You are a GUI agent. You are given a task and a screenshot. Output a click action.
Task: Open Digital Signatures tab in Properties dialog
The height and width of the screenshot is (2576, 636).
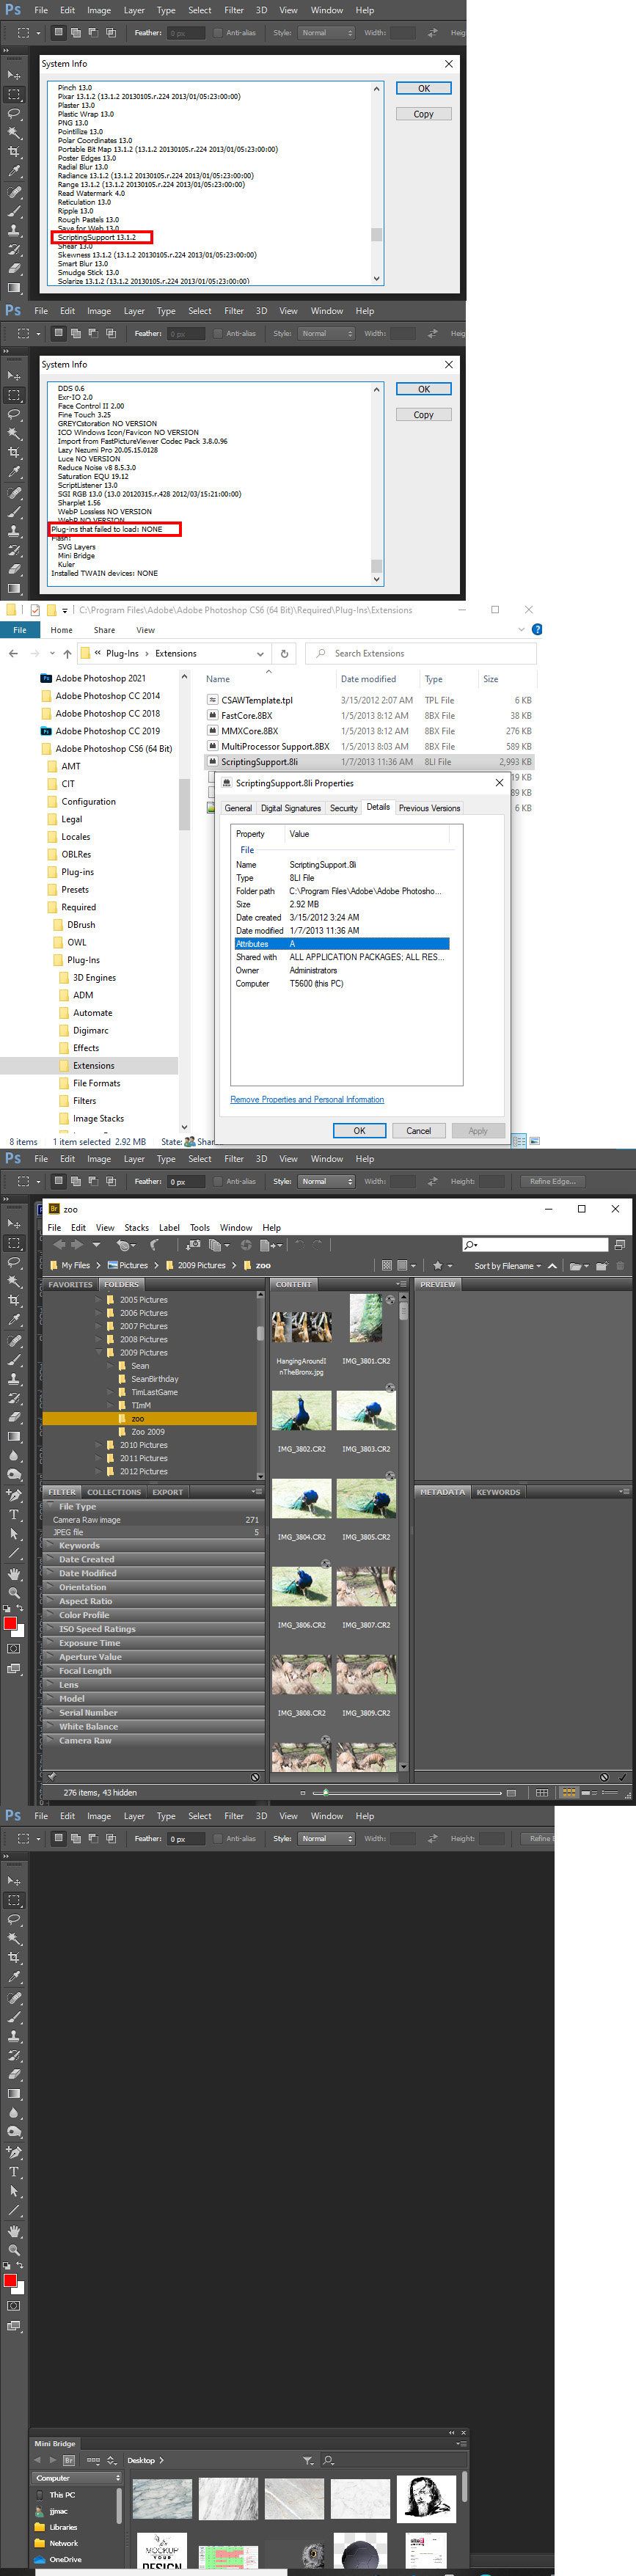[x=291, y=808]
